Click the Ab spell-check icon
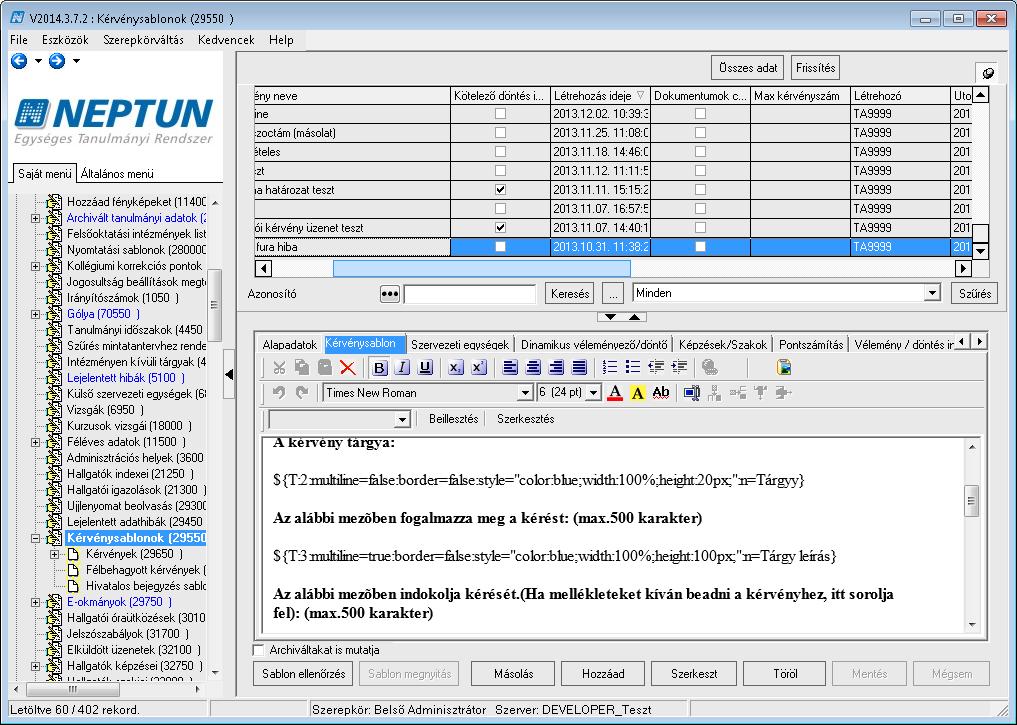This screenshot has height=725, width=1017. pyautogui.click(x=661, y=392)
